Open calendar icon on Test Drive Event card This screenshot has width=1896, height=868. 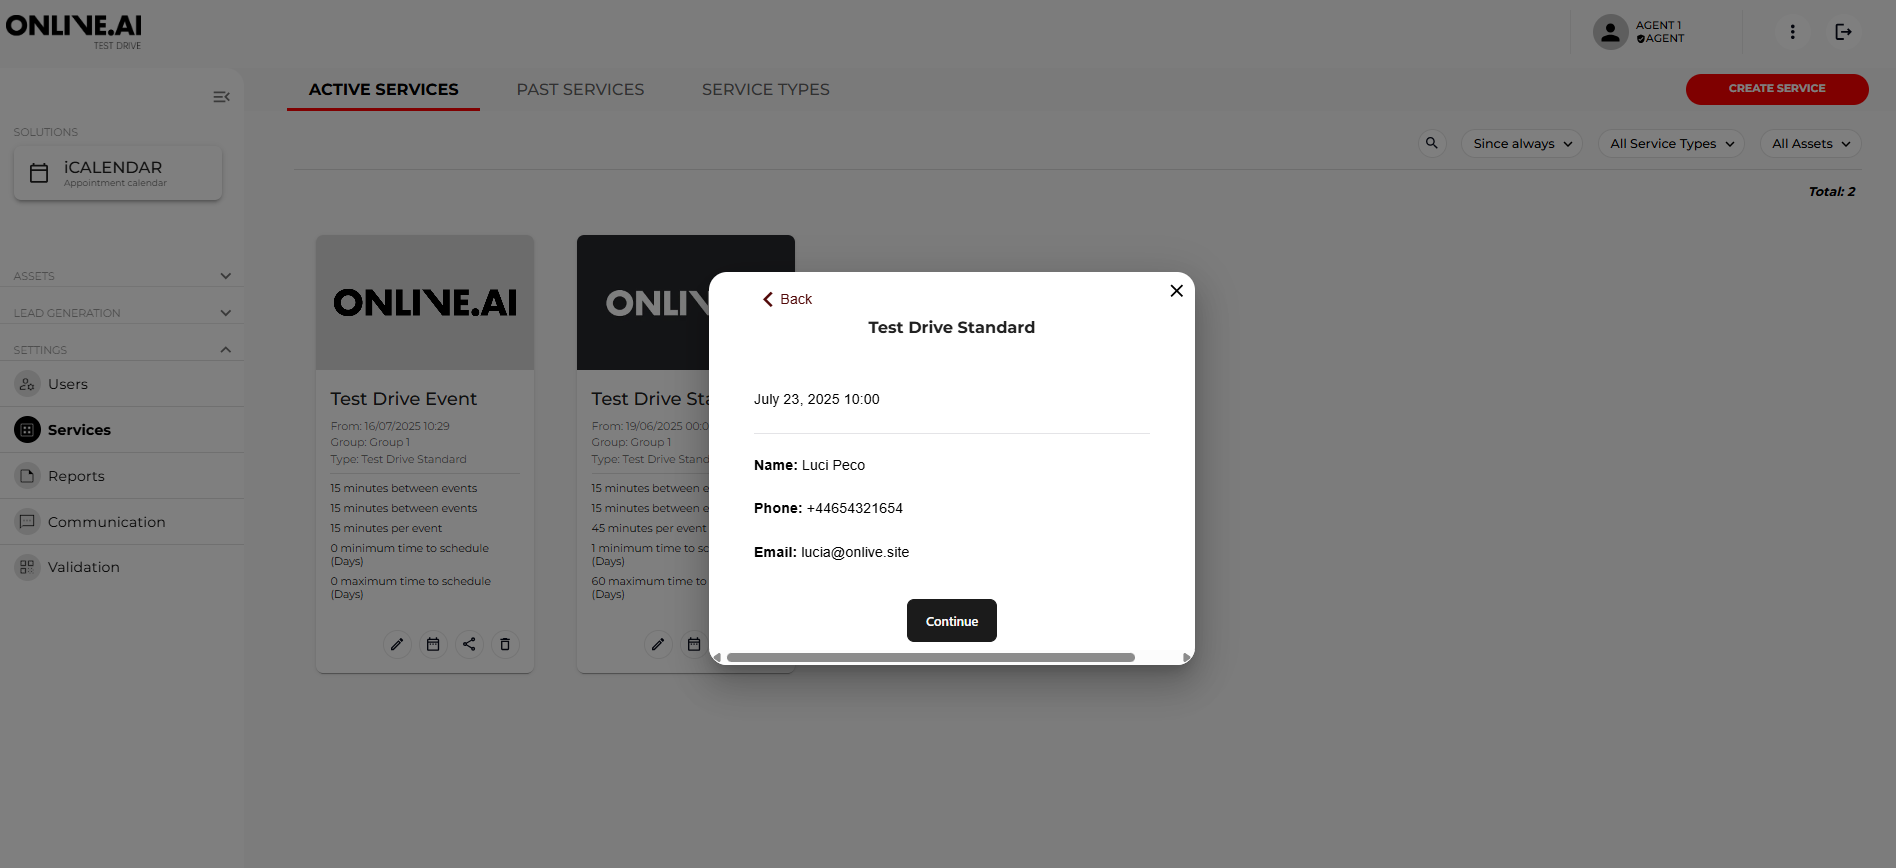433,644
